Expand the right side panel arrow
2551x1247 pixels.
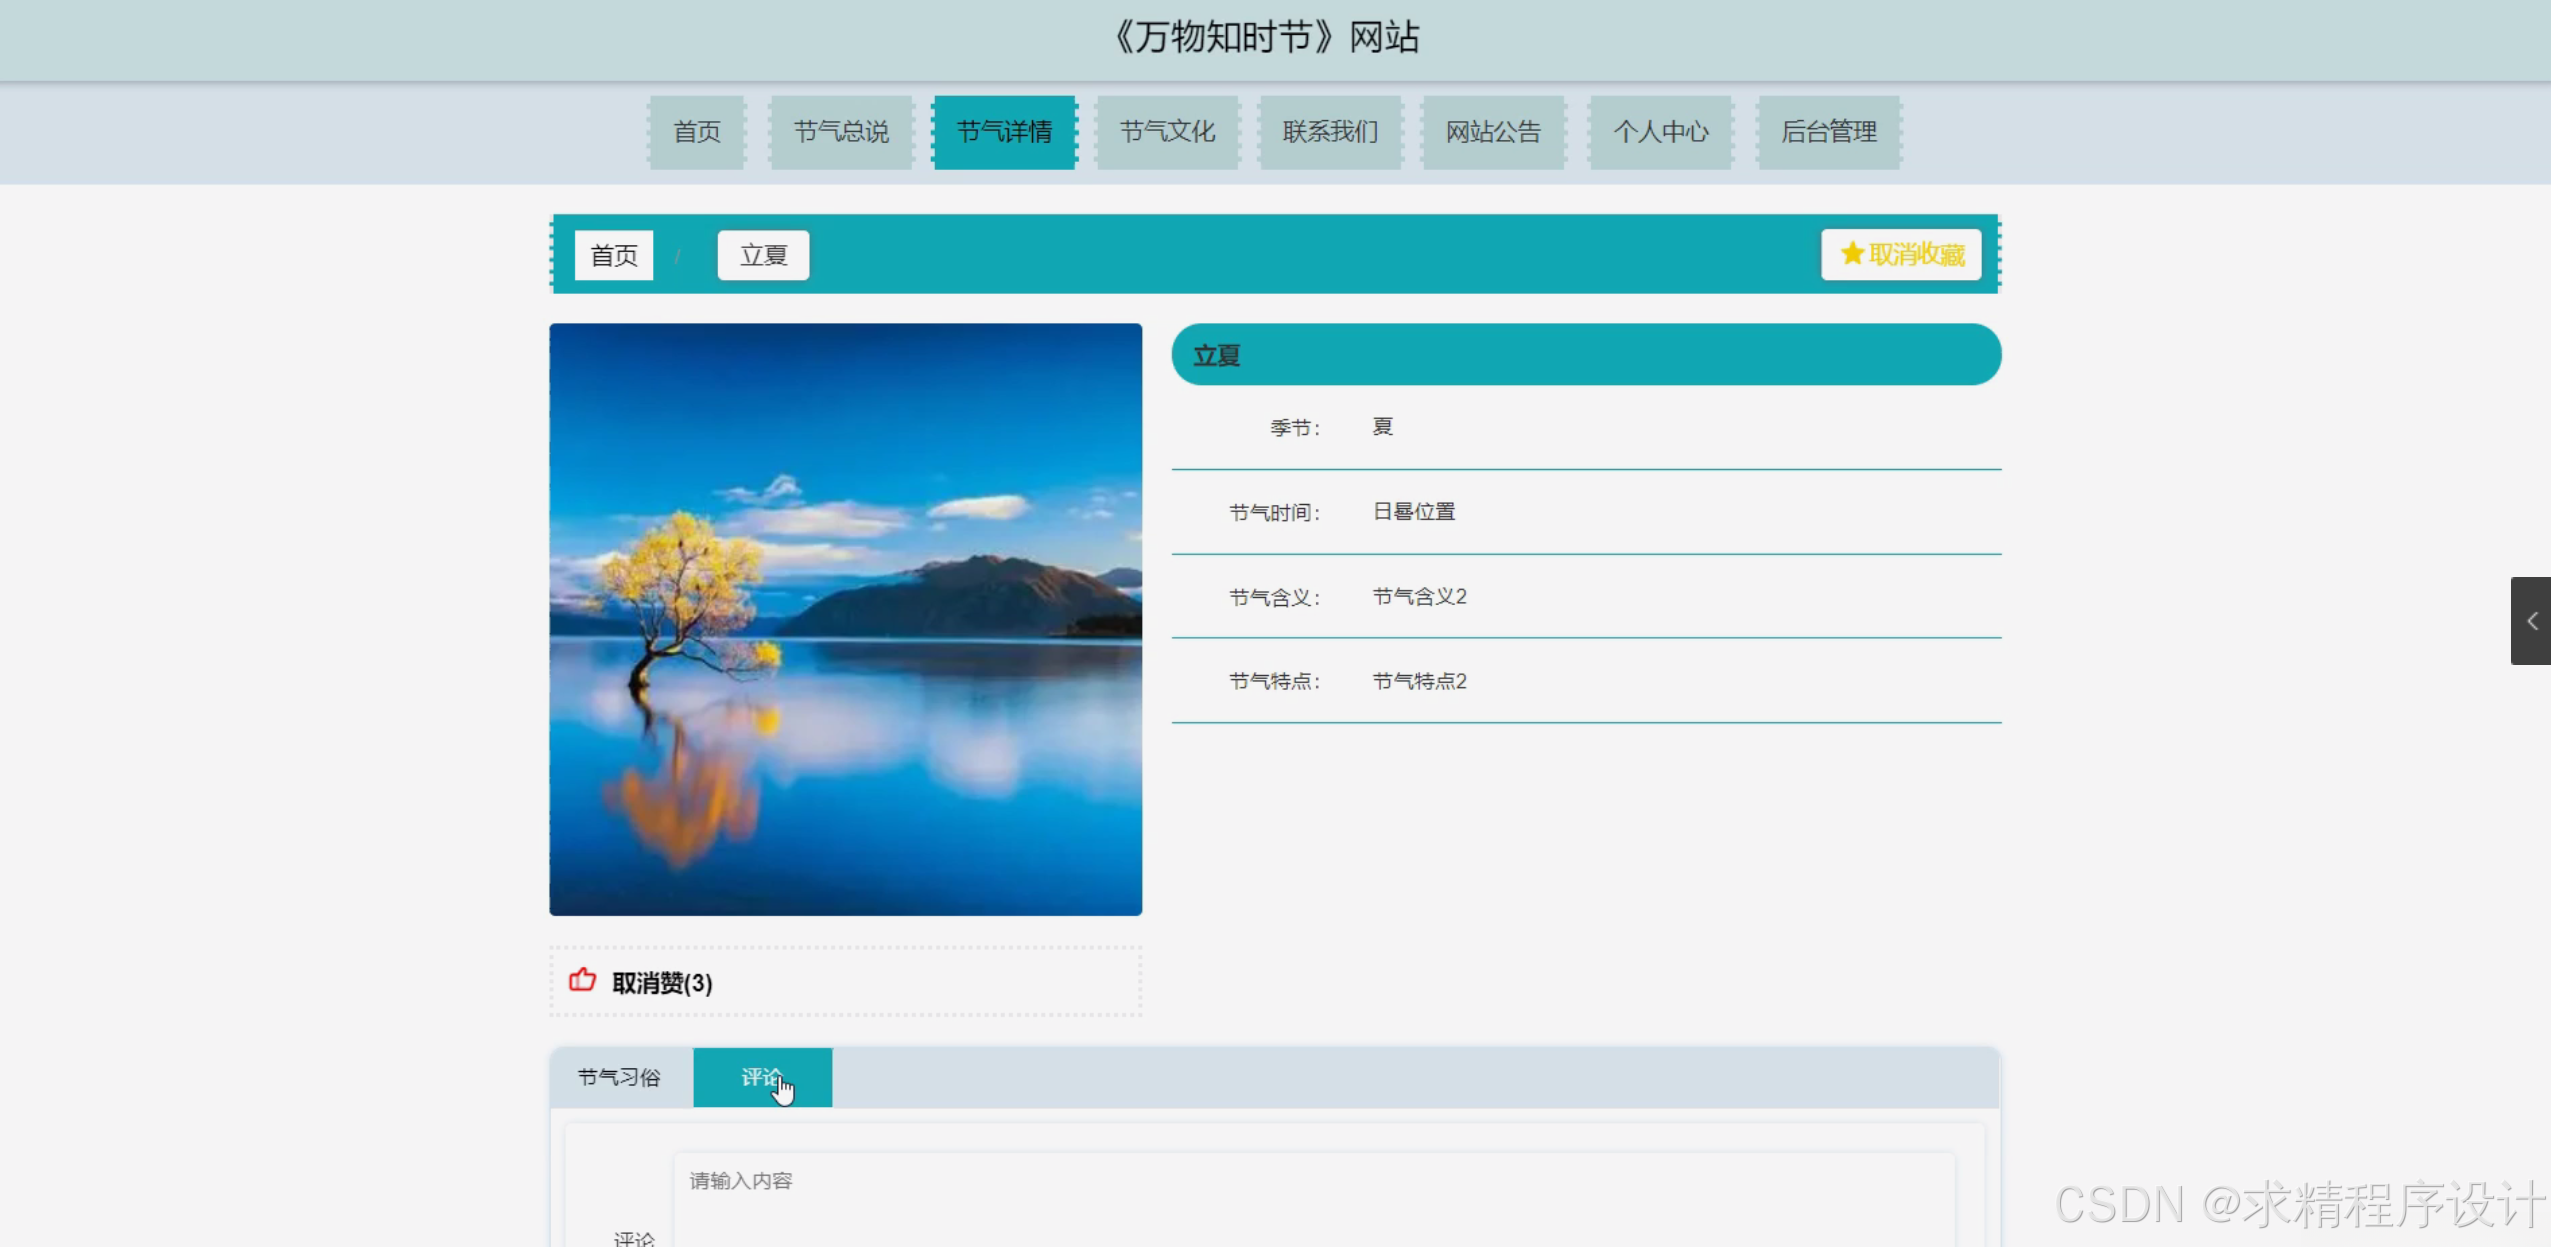coord(2531,621)
